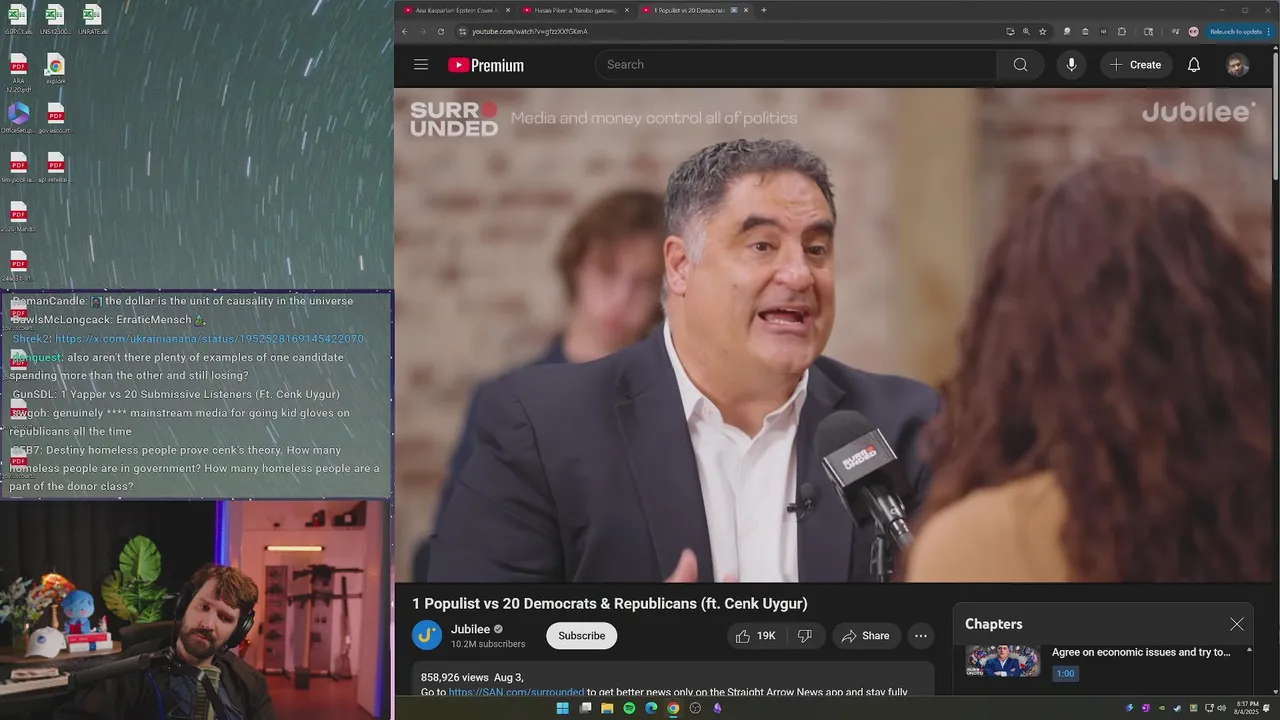Open the OfficeSetup desktop icon

18,118
